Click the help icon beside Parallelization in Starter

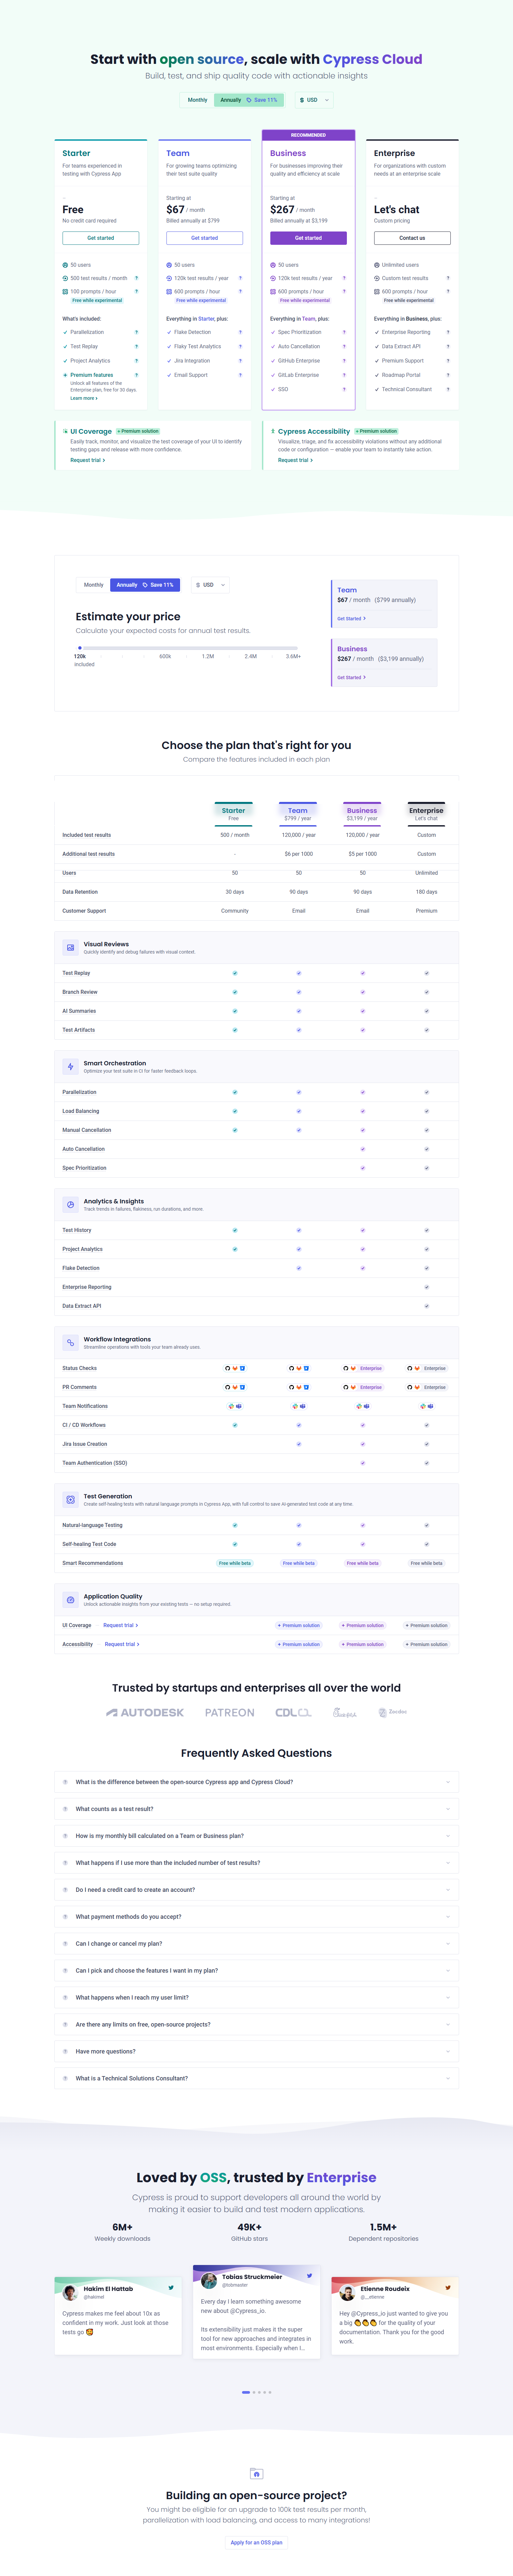(136, 332)
